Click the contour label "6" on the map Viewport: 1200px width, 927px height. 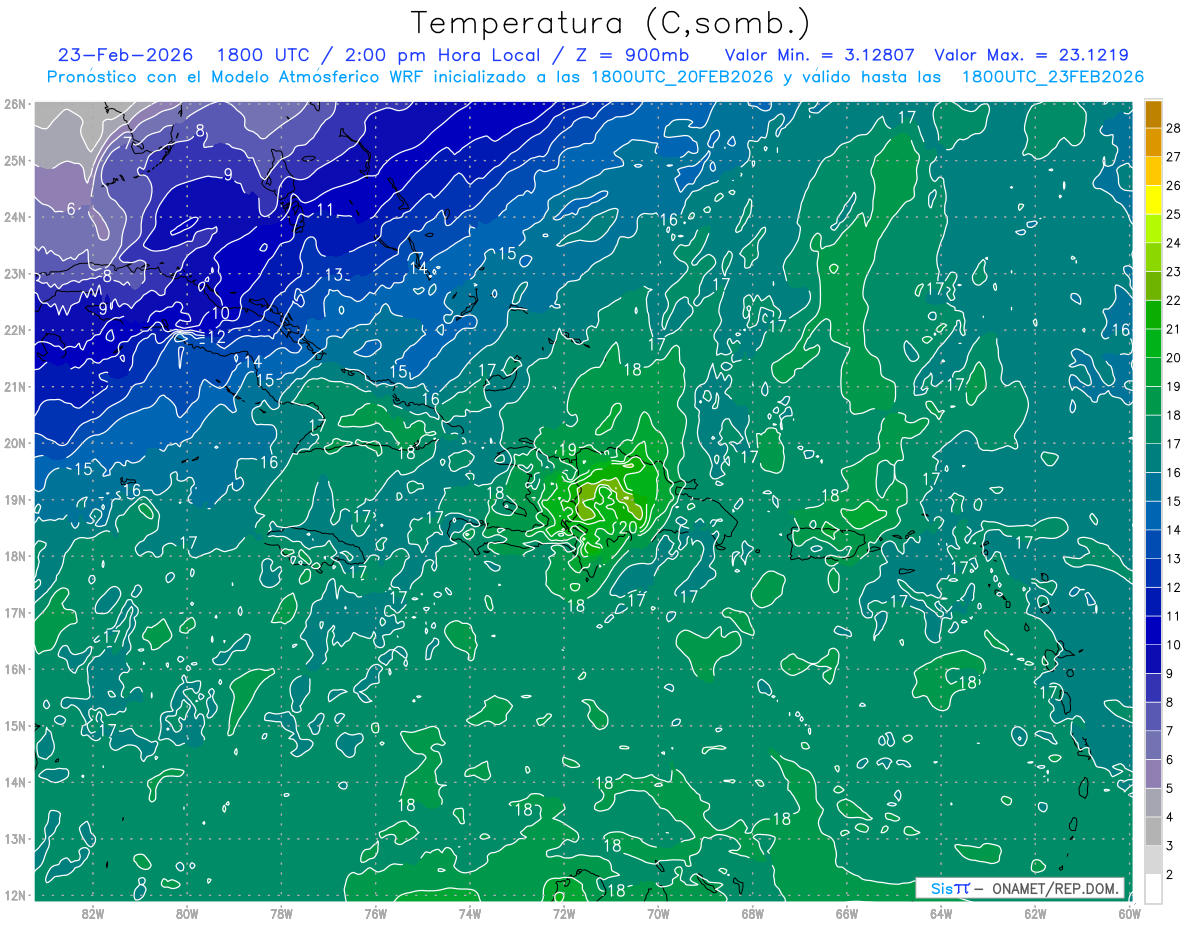(x=70, y=209)
